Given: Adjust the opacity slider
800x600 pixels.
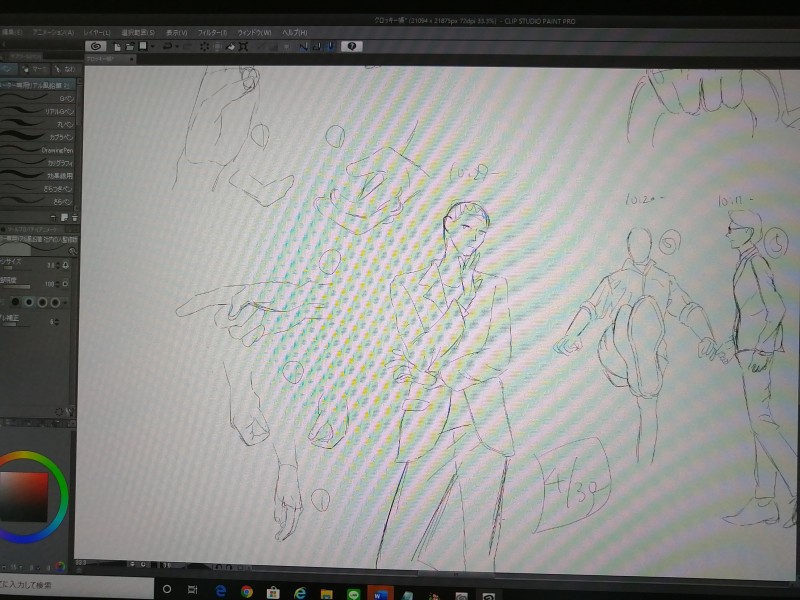Looking at the screenshot, I should click(16, 287).
